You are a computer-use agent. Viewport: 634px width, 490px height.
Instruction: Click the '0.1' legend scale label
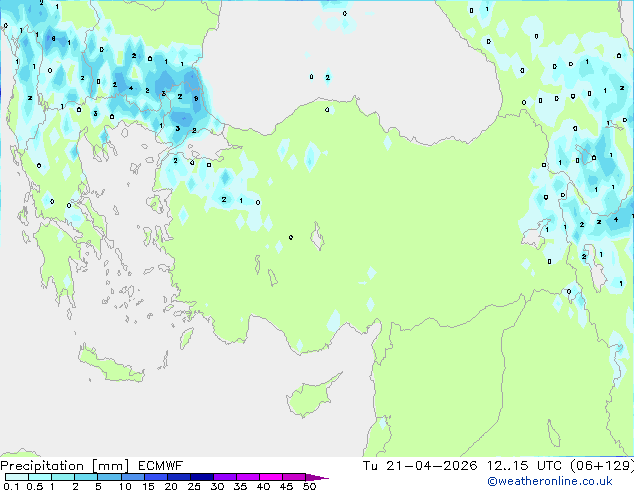coord(11,486)
